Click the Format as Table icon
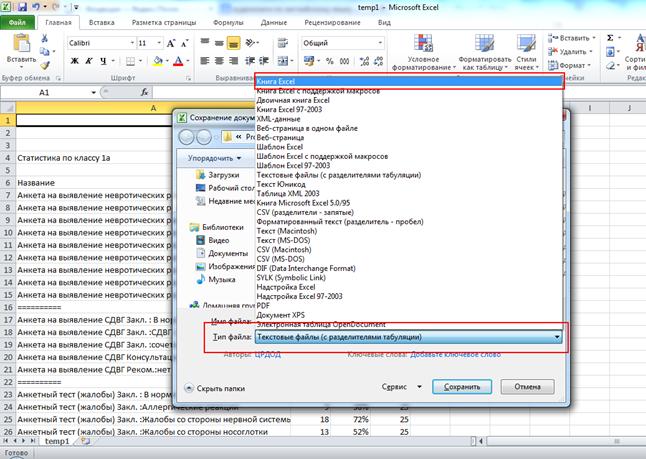Image resolution: width=646 pixels, height=459 pixels. [485, 44]
